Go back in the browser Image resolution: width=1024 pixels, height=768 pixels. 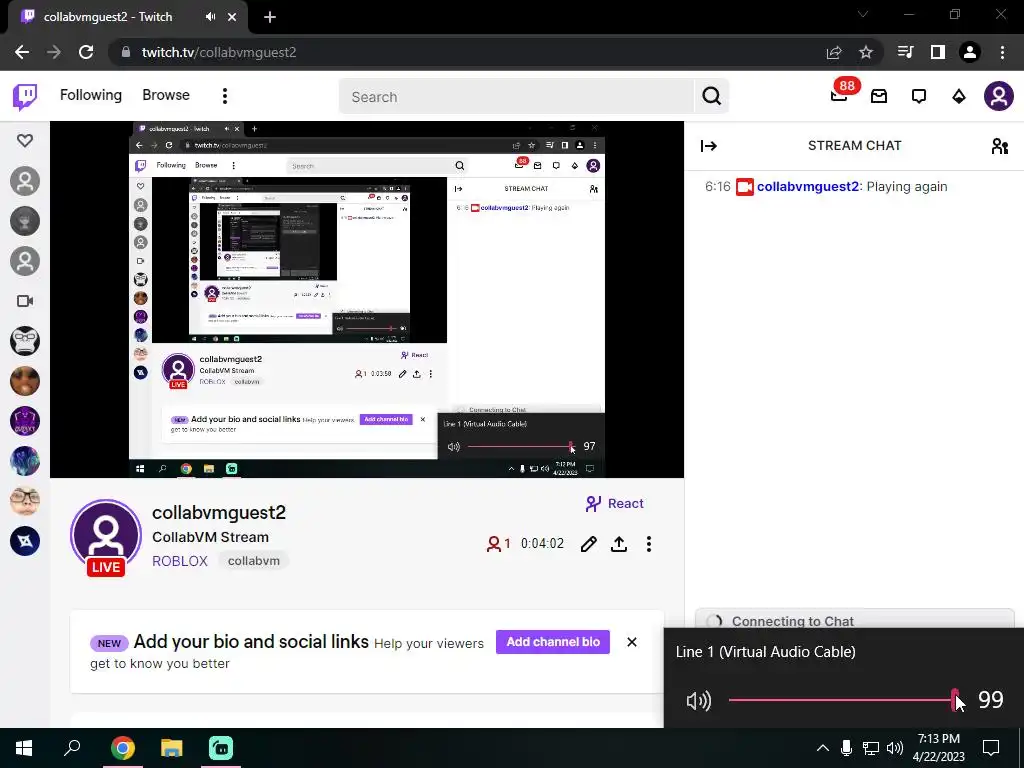[x=22, y=52]
